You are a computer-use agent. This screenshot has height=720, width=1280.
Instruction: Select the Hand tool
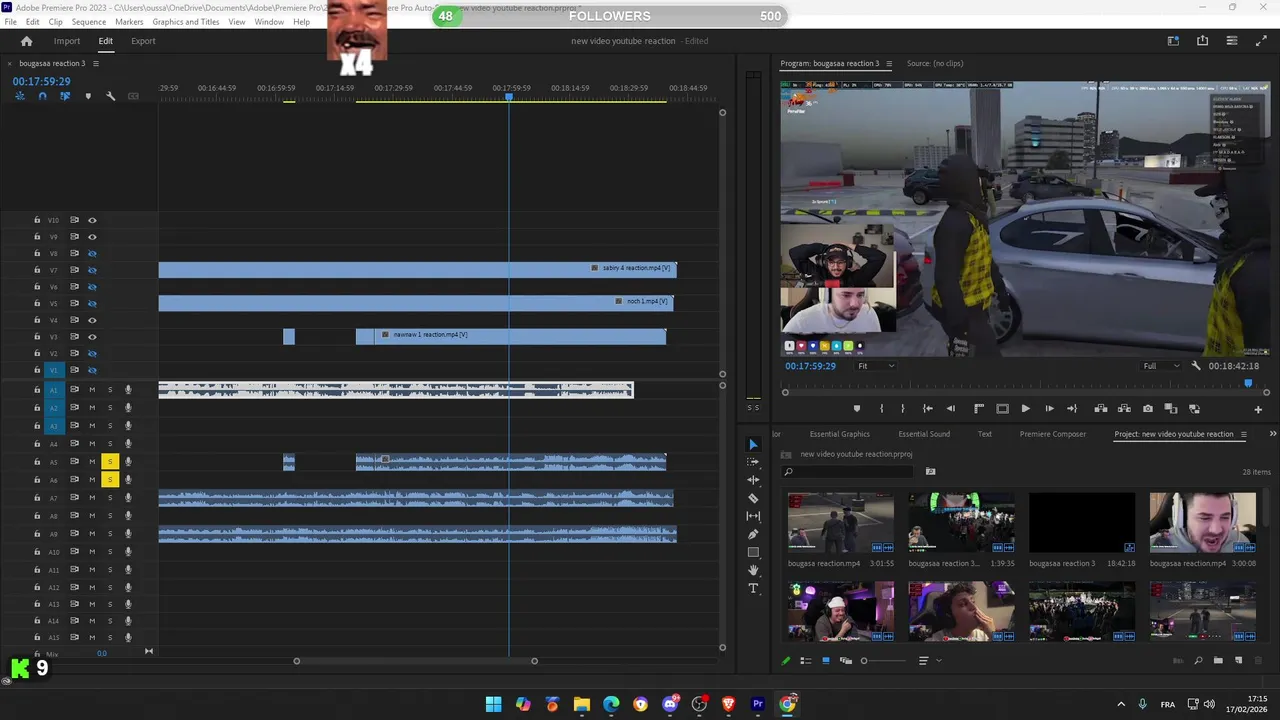tap(753, 570)
